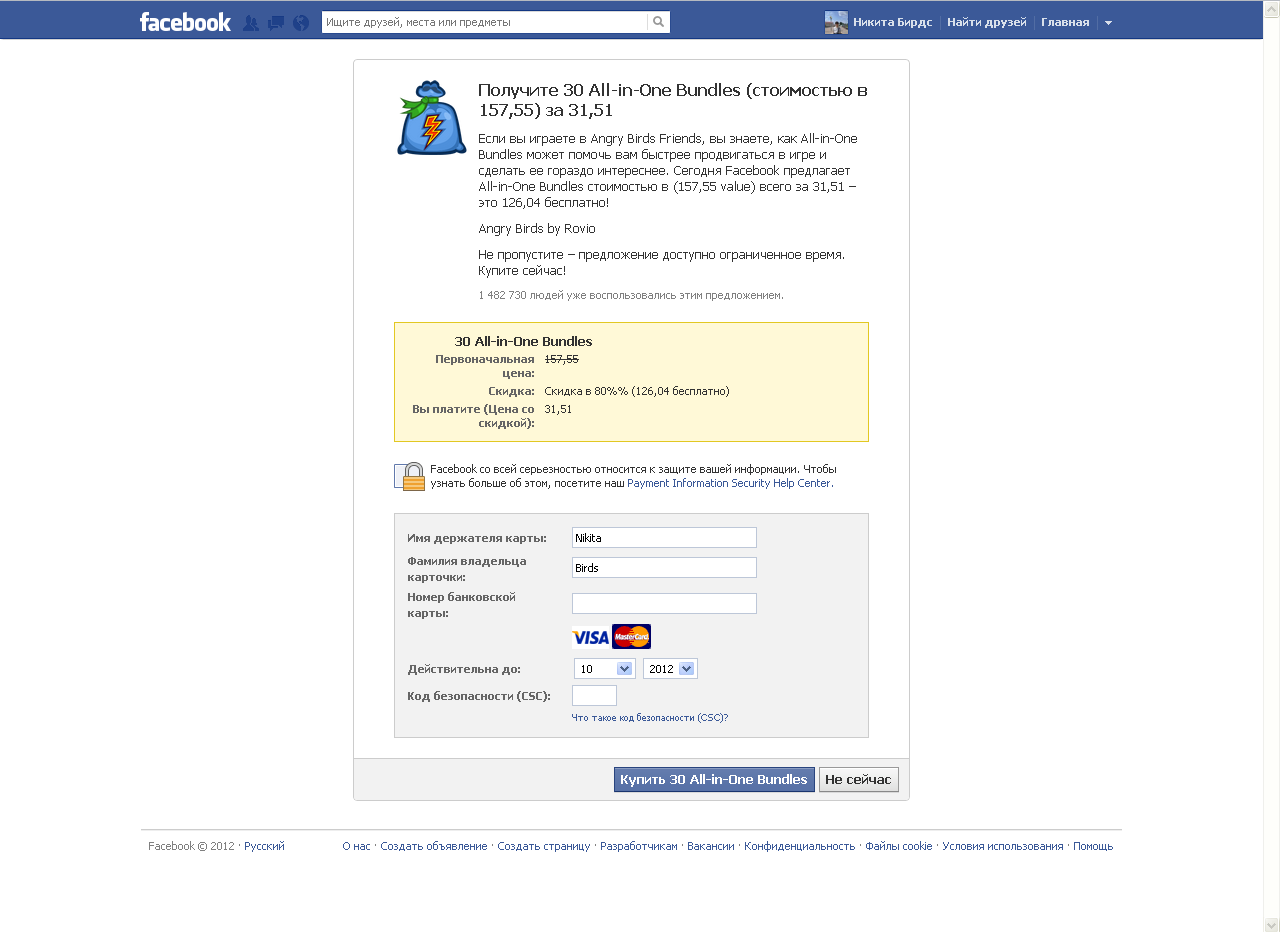Open Что такое код безопасности (CSC)? link
Screen dimensions: 1280x932
click(650, 718)
